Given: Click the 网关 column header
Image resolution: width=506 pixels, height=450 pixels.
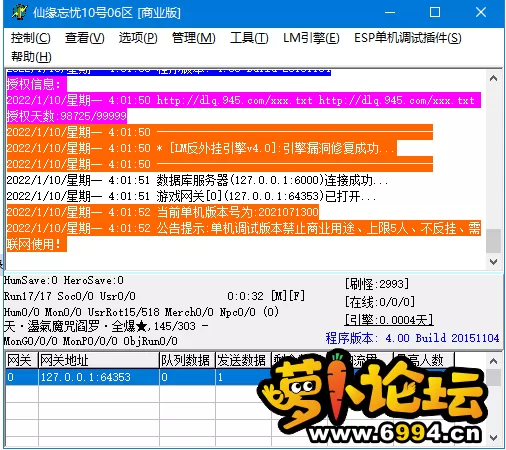Looking at the screenshot, I should click(22, 360).
